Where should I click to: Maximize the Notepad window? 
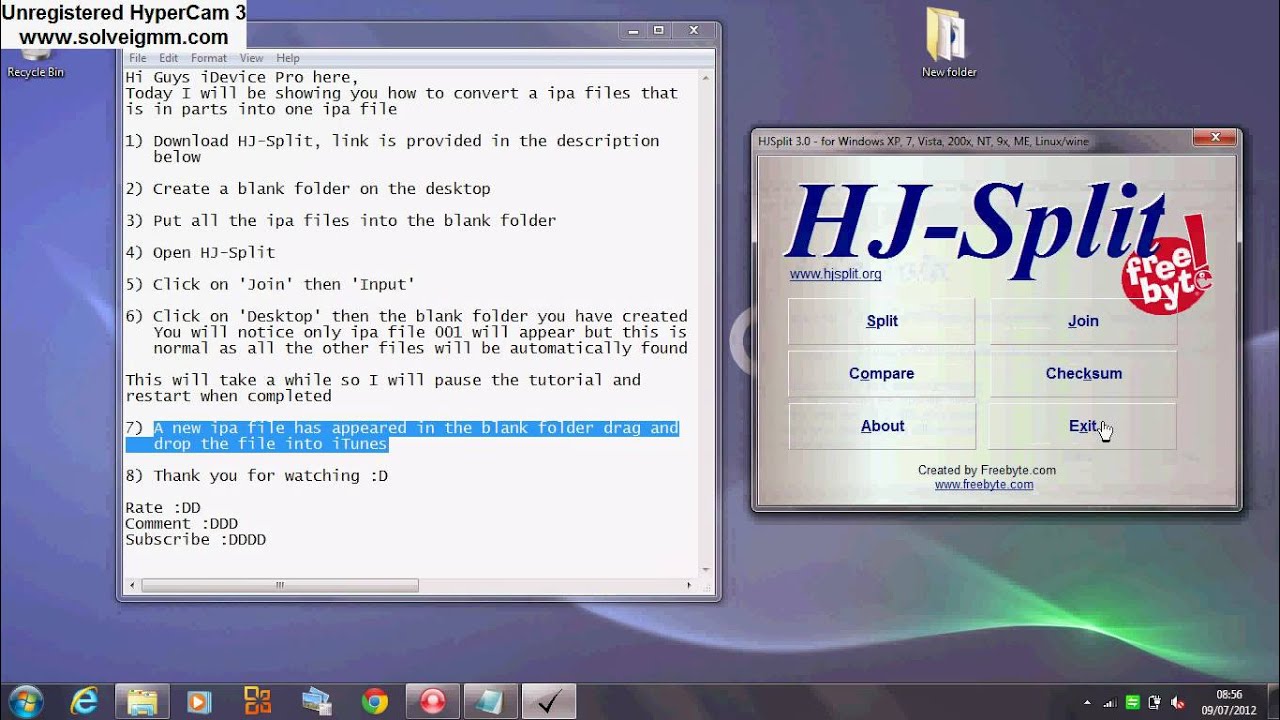(x=658, y=31)
